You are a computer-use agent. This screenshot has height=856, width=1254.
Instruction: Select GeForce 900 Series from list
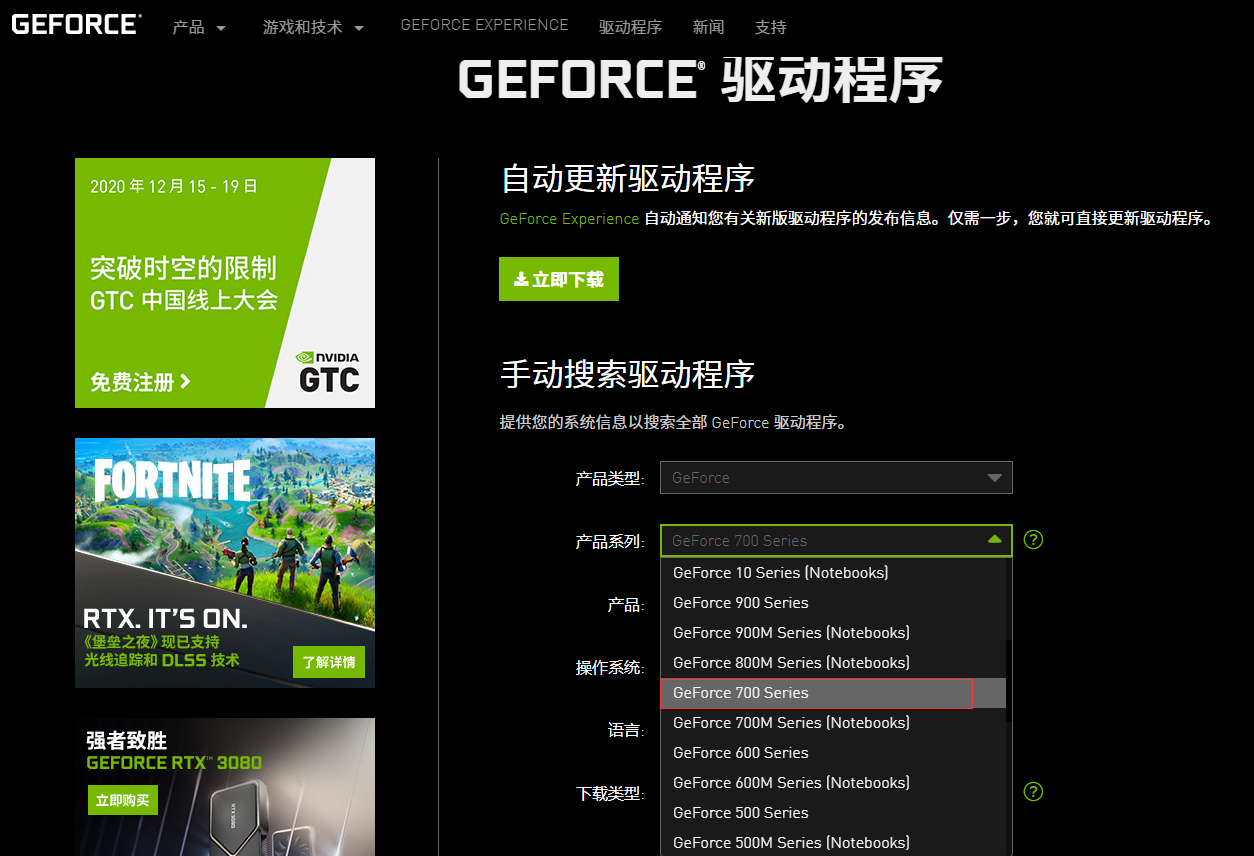click(x=741, y=603)
